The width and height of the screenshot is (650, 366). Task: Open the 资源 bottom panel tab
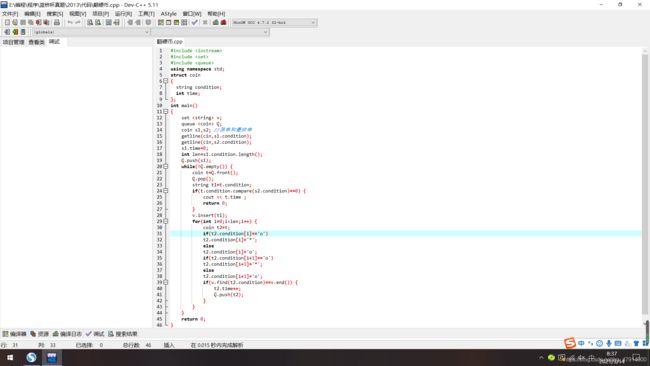pos(39,334)
